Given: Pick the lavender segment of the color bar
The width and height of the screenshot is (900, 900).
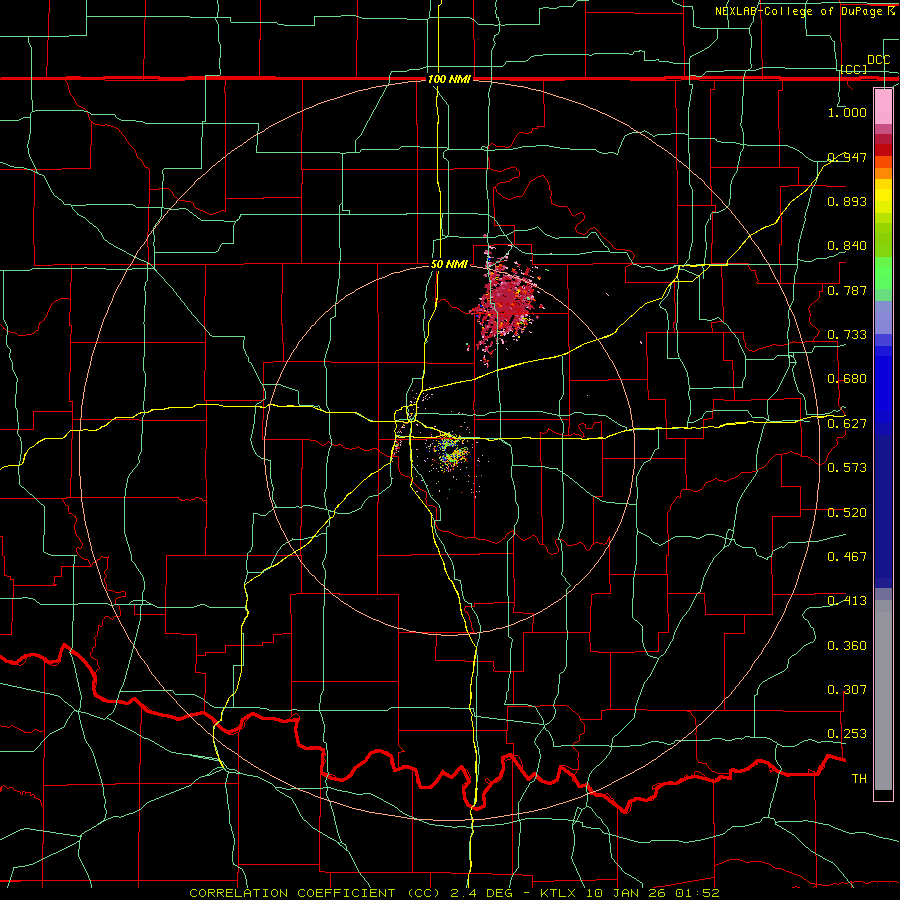Looking at the screenshot, I should pyautogui.click(x=883, y=317).
